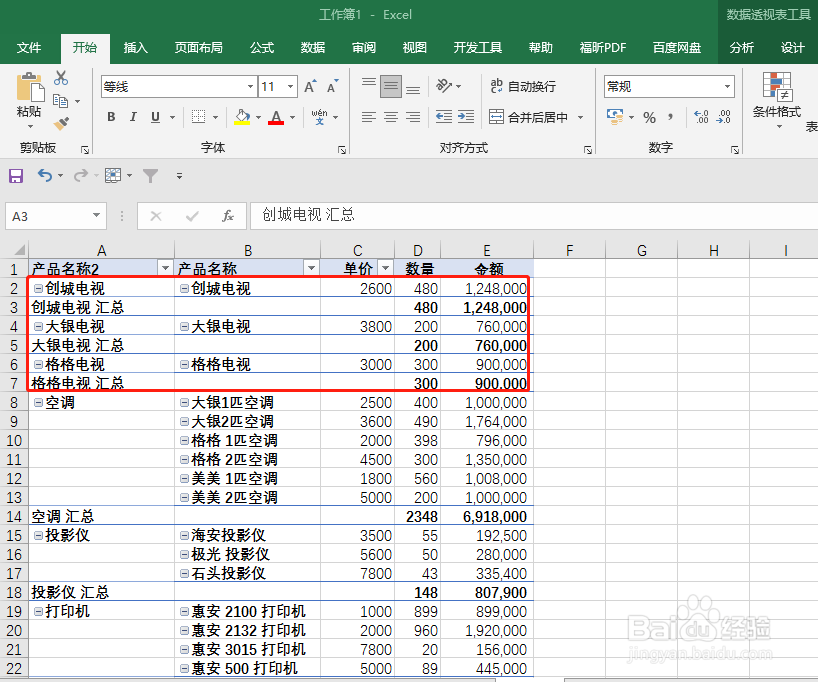Screen dimensions: 818x682
Task: Open the 数字 dialog launcher
Action: pos(735,150)
